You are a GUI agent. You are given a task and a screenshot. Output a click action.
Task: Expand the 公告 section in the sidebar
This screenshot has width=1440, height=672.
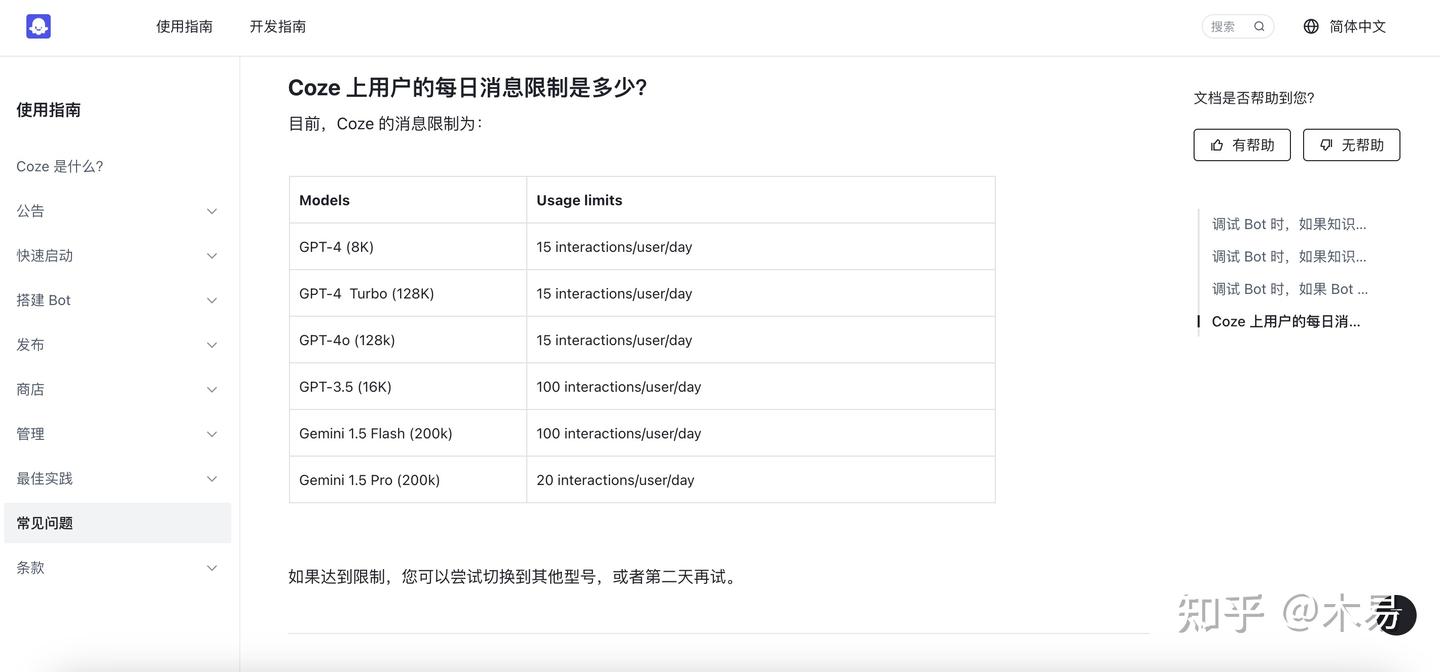pyautogui.click(x=208, y=208)
